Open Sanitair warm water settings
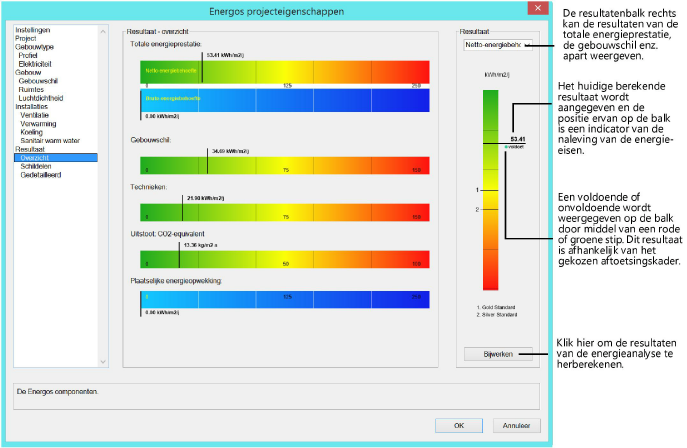 click(50, 140)
